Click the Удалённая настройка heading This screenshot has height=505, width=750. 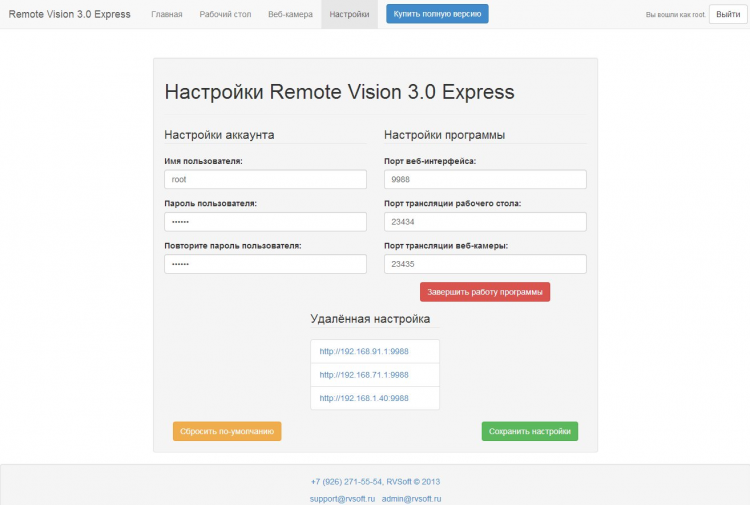tap(370, 318)
